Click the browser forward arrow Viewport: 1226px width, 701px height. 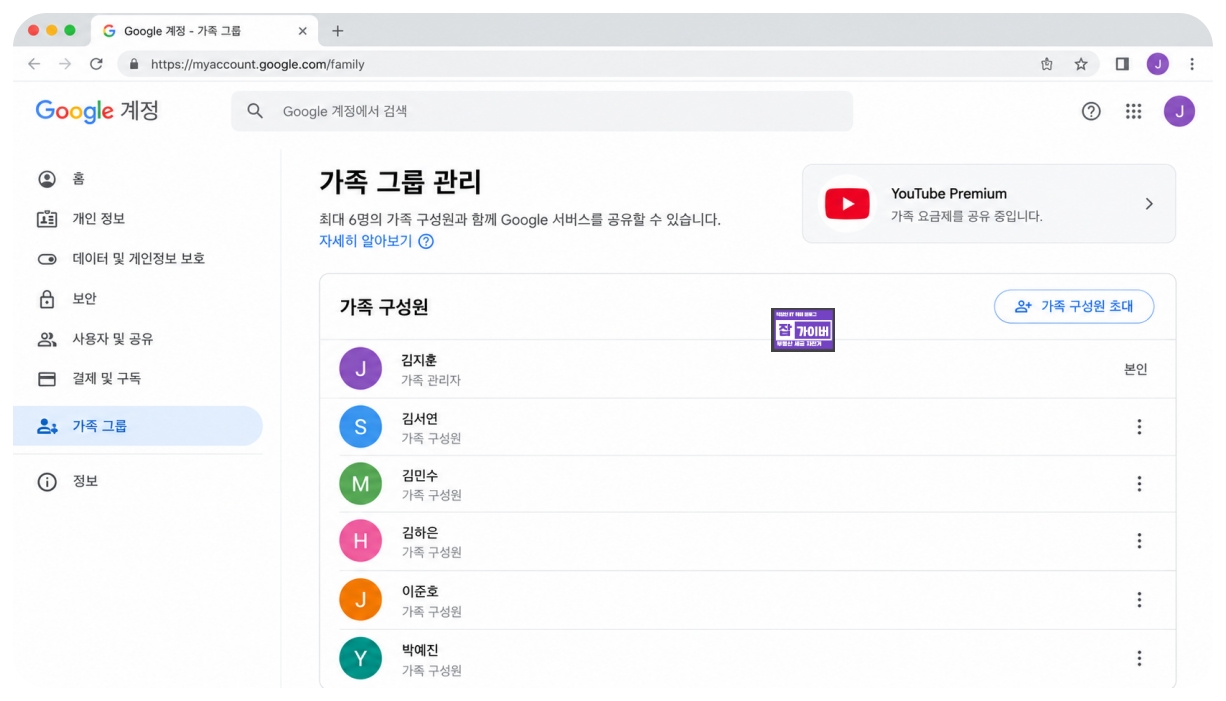click(65, 64)
